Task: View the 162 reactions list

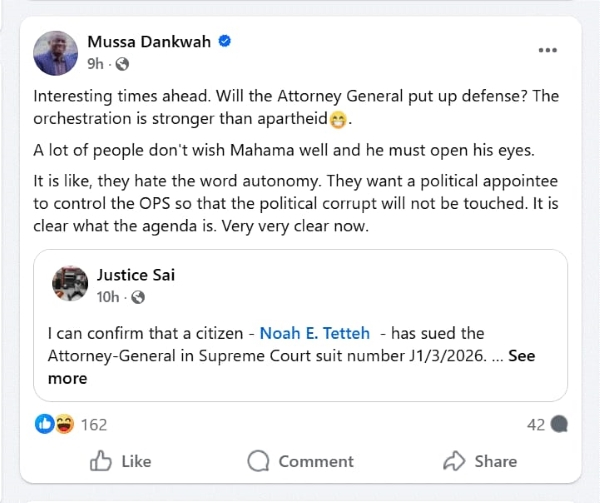Action: 94,425
